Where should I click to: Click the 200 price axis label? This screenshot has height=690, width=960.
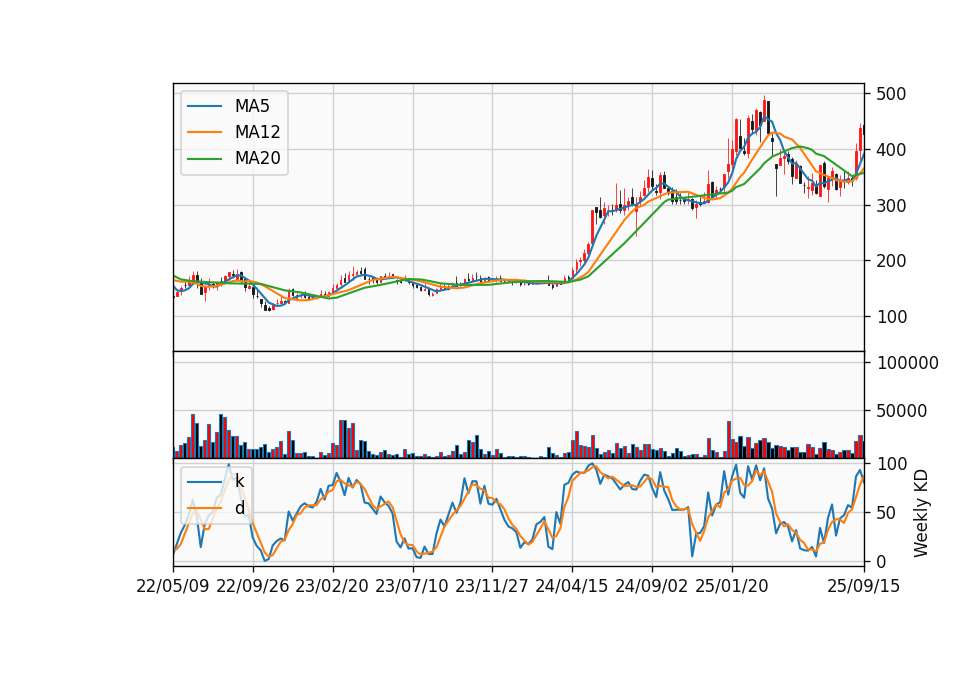[891, 261]
